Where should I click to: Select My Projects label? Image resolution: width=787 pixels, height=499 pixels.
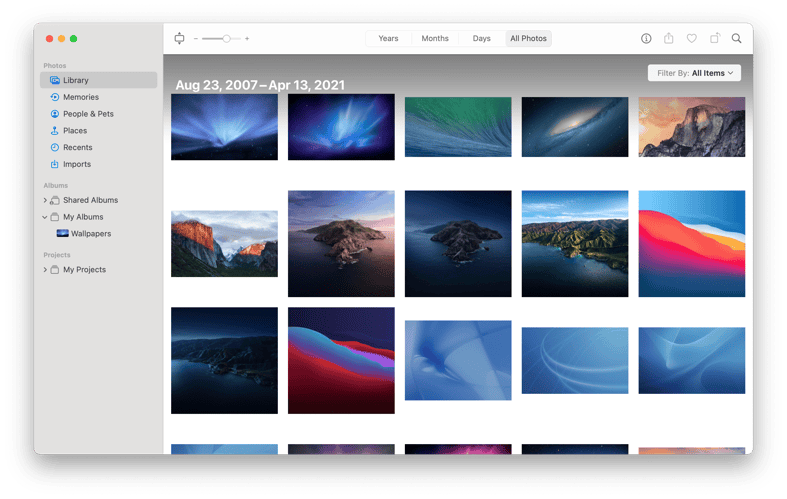tap(84, 270)
